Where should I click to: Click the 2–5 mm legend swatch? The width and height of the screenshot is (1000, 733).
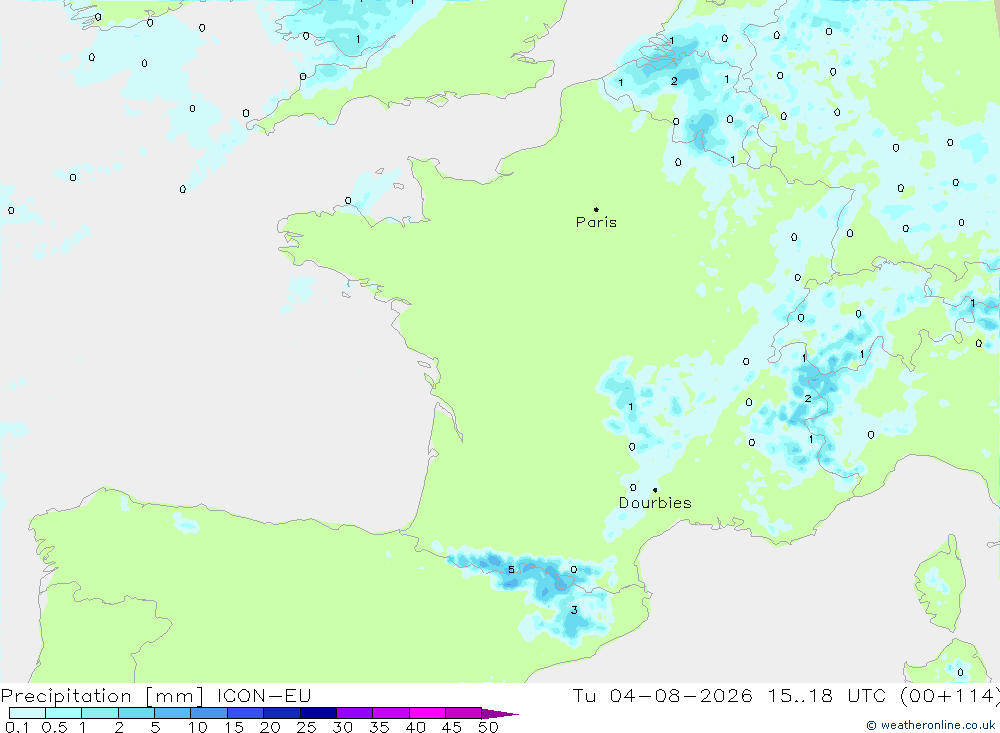[x=136, y=713]
